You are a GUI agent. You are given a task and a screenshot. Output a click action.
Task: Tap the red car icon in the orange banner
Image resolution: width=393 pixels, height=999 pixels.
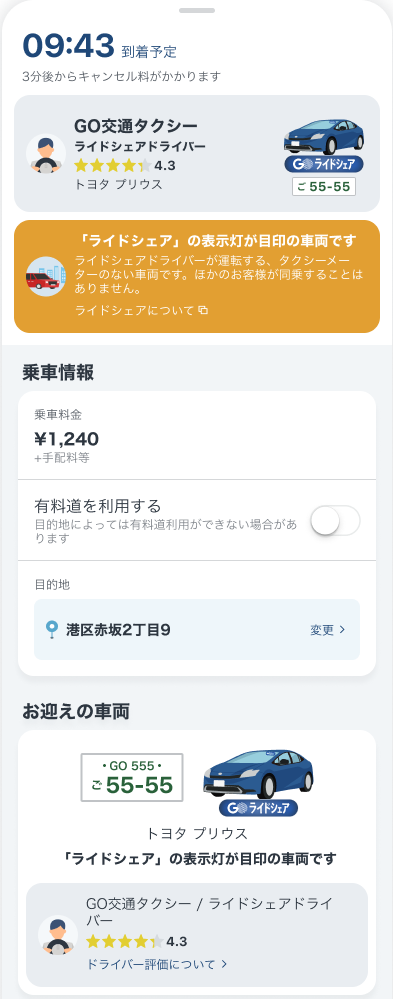[x=46, y=276]
